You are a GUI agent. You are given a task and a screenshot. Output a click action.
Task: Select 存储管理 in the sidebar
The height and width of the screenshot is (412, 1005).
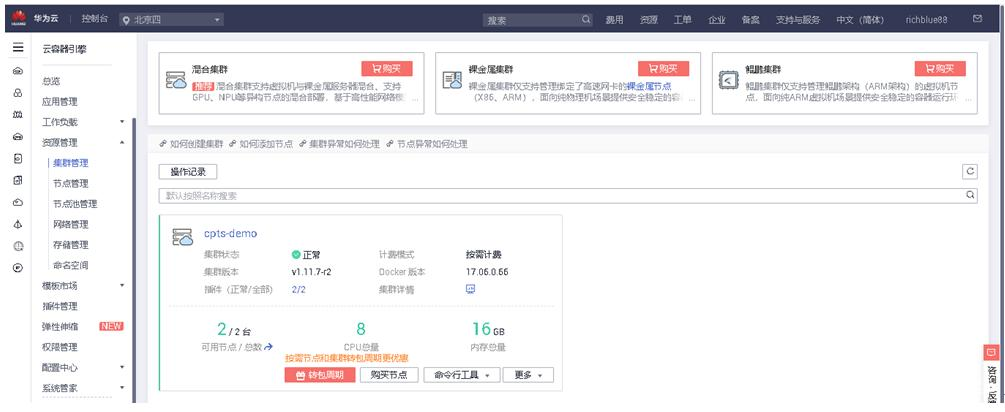[x=71, y=245]
